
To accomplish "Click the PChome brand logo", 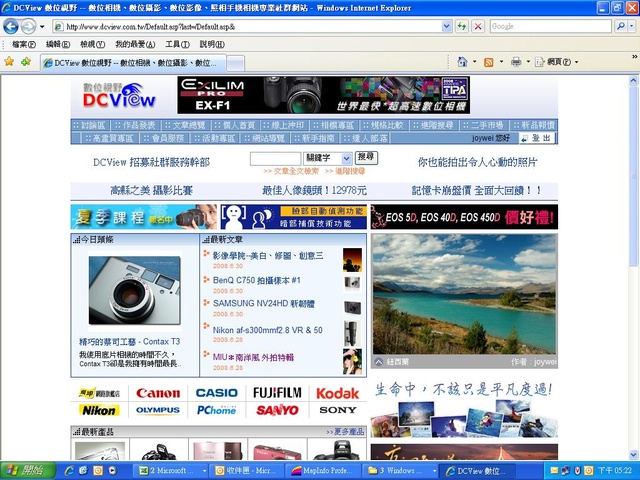I will point(216,410).
